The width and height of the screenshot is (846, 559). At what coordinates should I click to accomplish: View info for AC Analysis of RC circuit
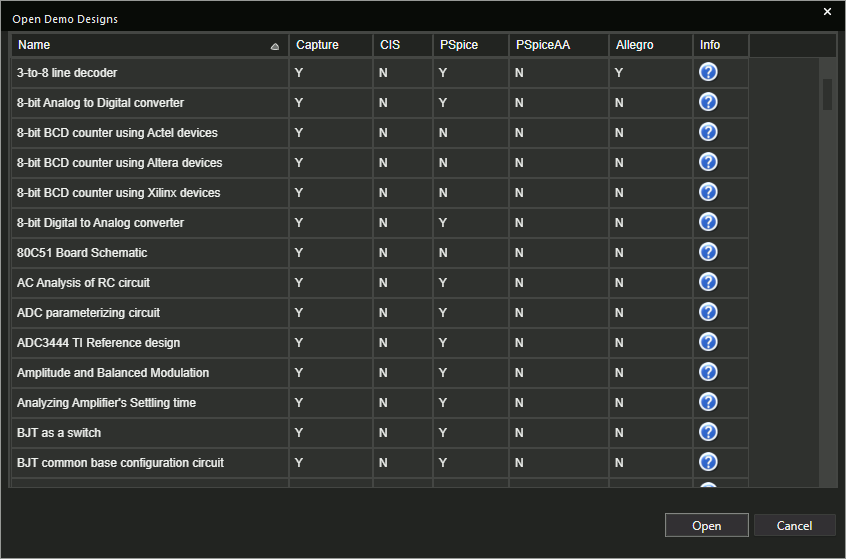708,282
